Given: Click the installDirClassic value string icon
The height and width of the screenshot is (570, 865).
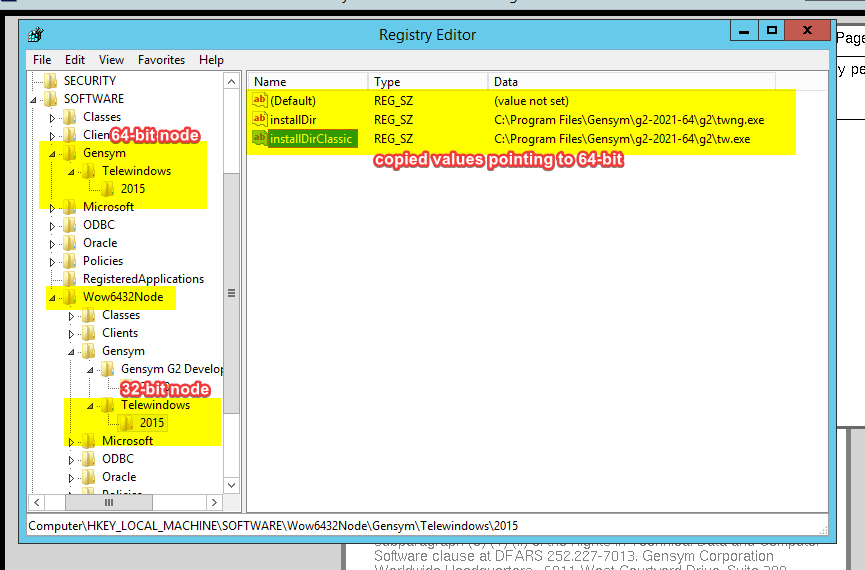Looking at the screenshot, I should [x=260, y=138].
